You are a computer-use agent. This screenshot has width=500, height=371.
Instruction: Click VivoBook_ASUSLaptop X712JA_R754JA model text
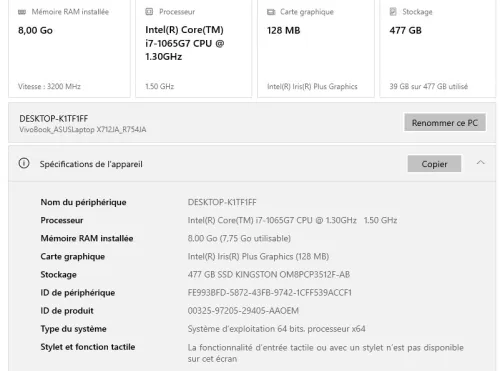click(x=83, y=130)
